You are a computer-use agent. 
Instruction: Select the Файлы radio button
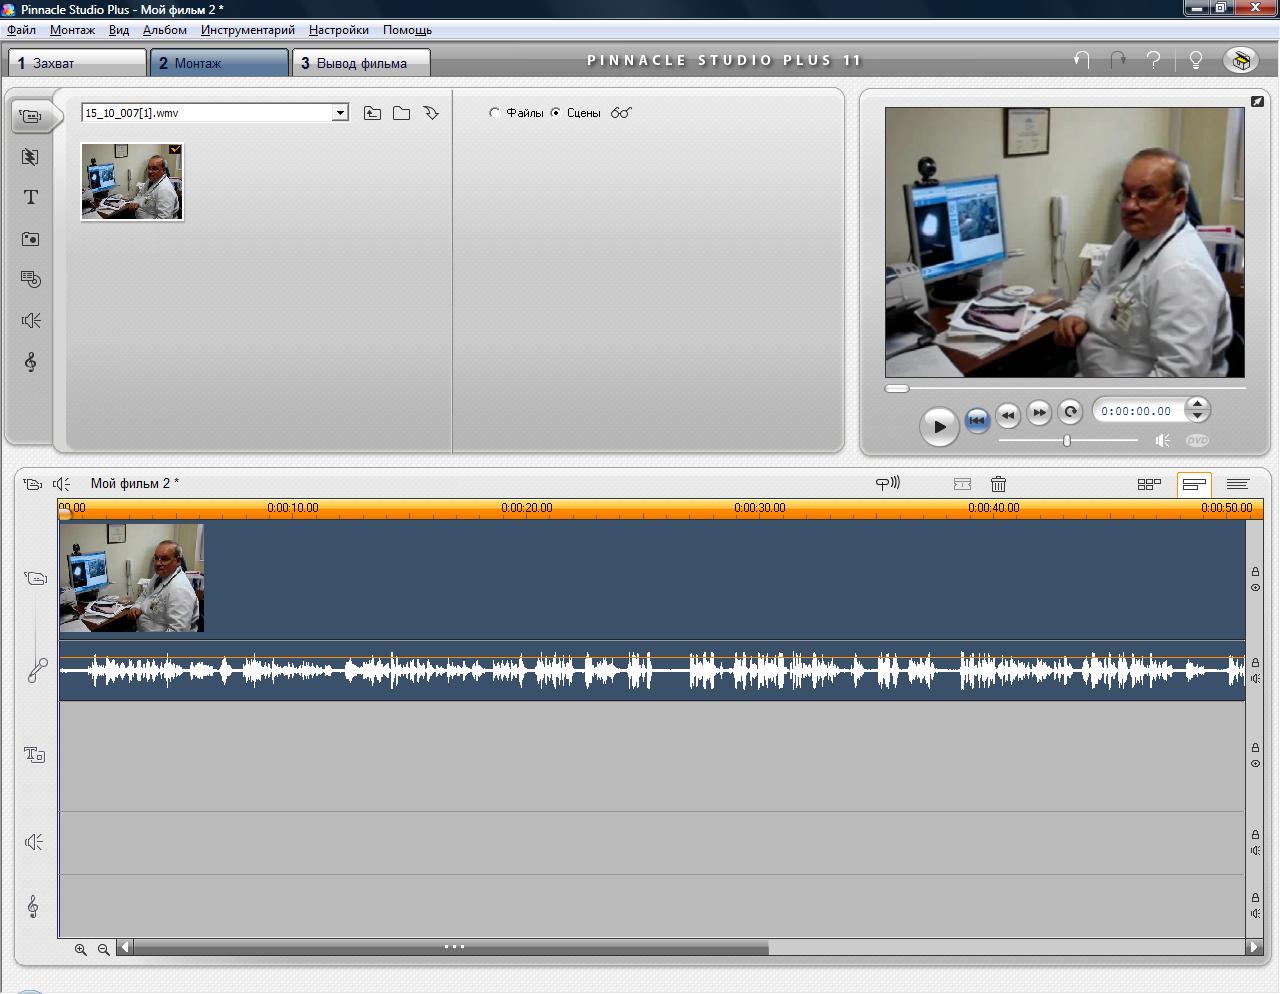click(x=495, y=113)
